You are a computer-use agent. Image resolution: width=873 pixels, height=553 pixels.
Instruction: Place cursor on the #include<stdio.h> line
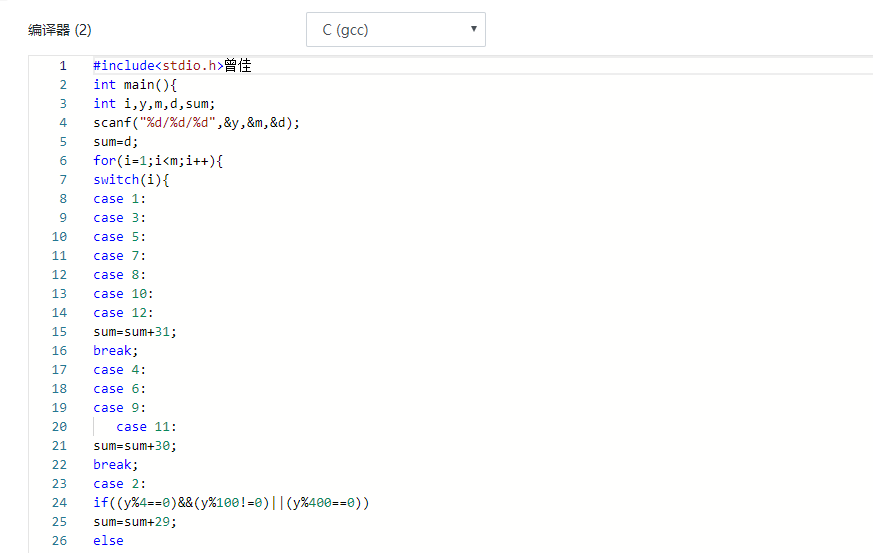pos(157,66)
